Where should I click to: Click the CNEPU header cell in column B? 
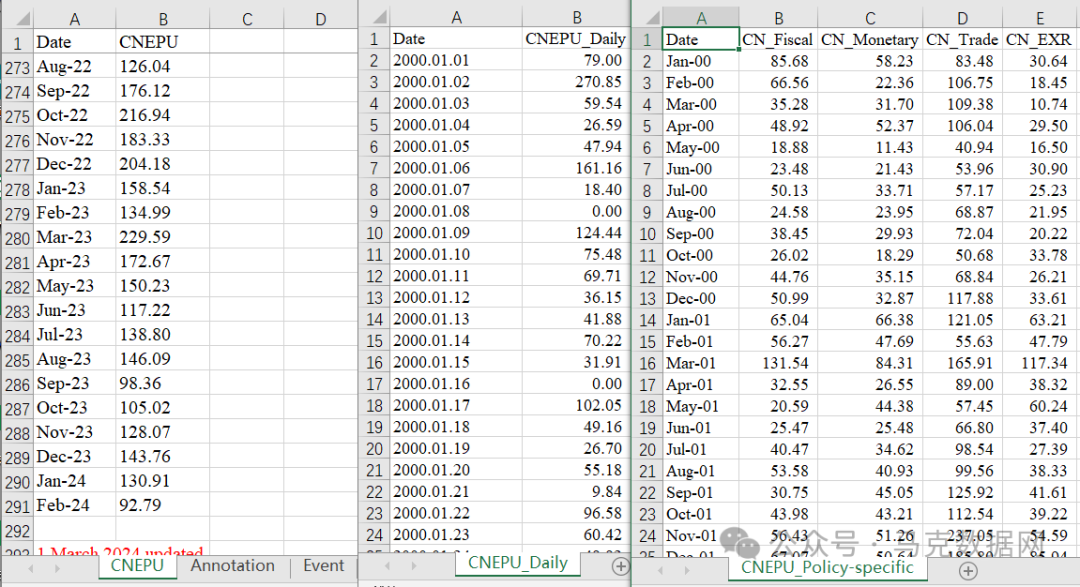coord(163,42)
